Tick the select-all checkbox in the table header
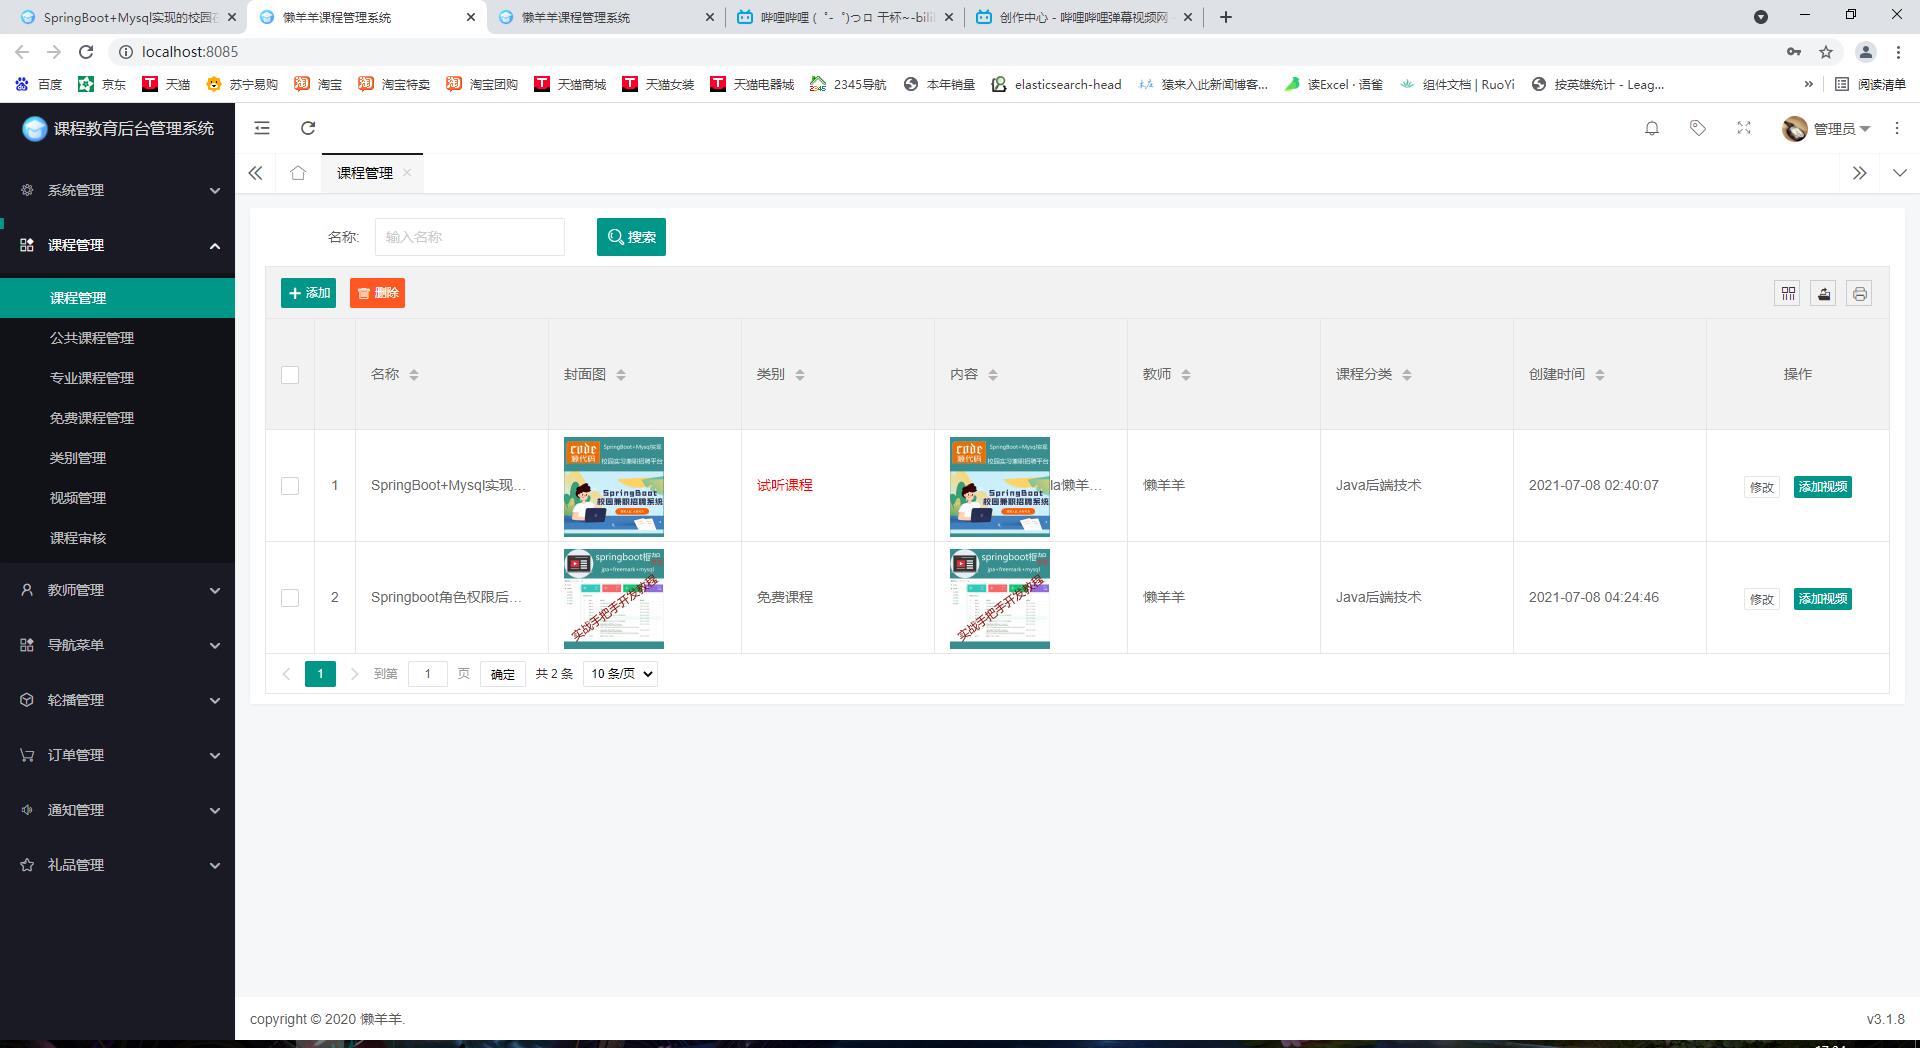 (x=290, y=375)
